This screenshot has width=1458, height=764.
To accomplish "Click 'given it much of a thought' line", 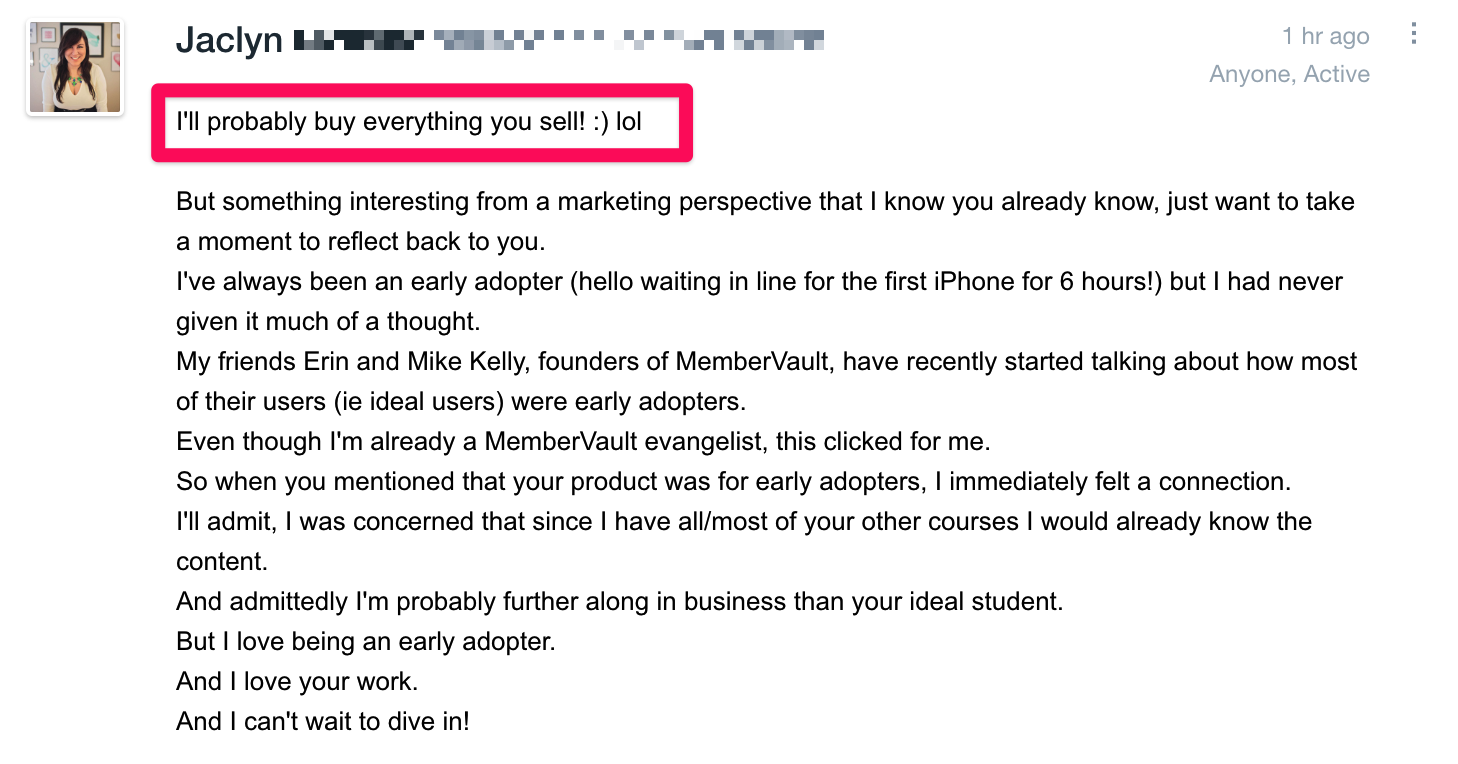I will 329,322.
